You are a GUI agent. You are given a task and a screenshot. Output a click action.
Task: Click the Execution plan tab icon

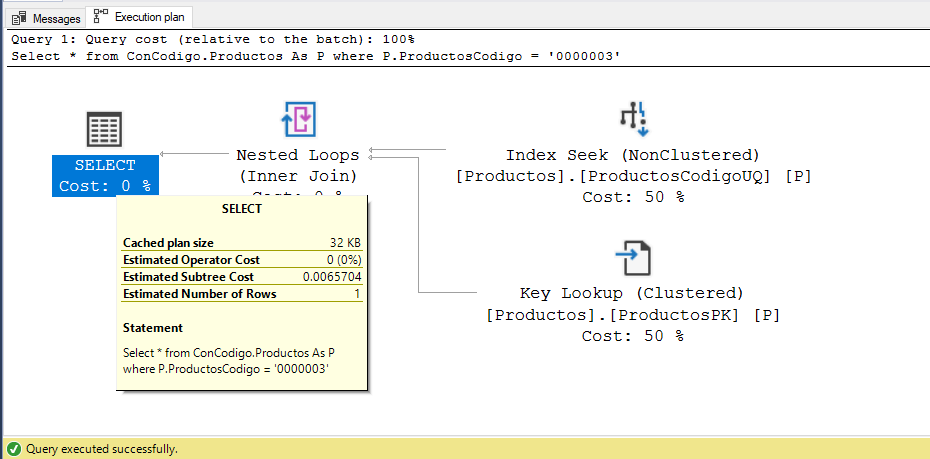(100, 16)
